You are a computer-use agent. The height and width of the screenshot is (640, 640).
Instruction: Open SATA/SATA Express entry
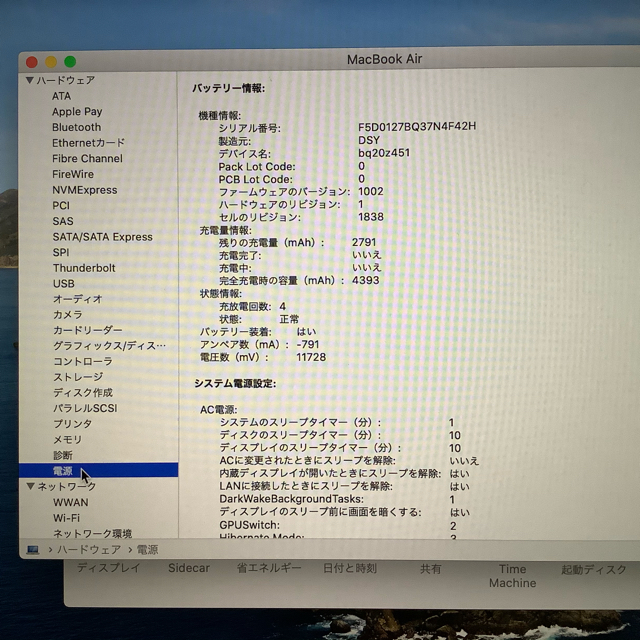click(102, 237)
